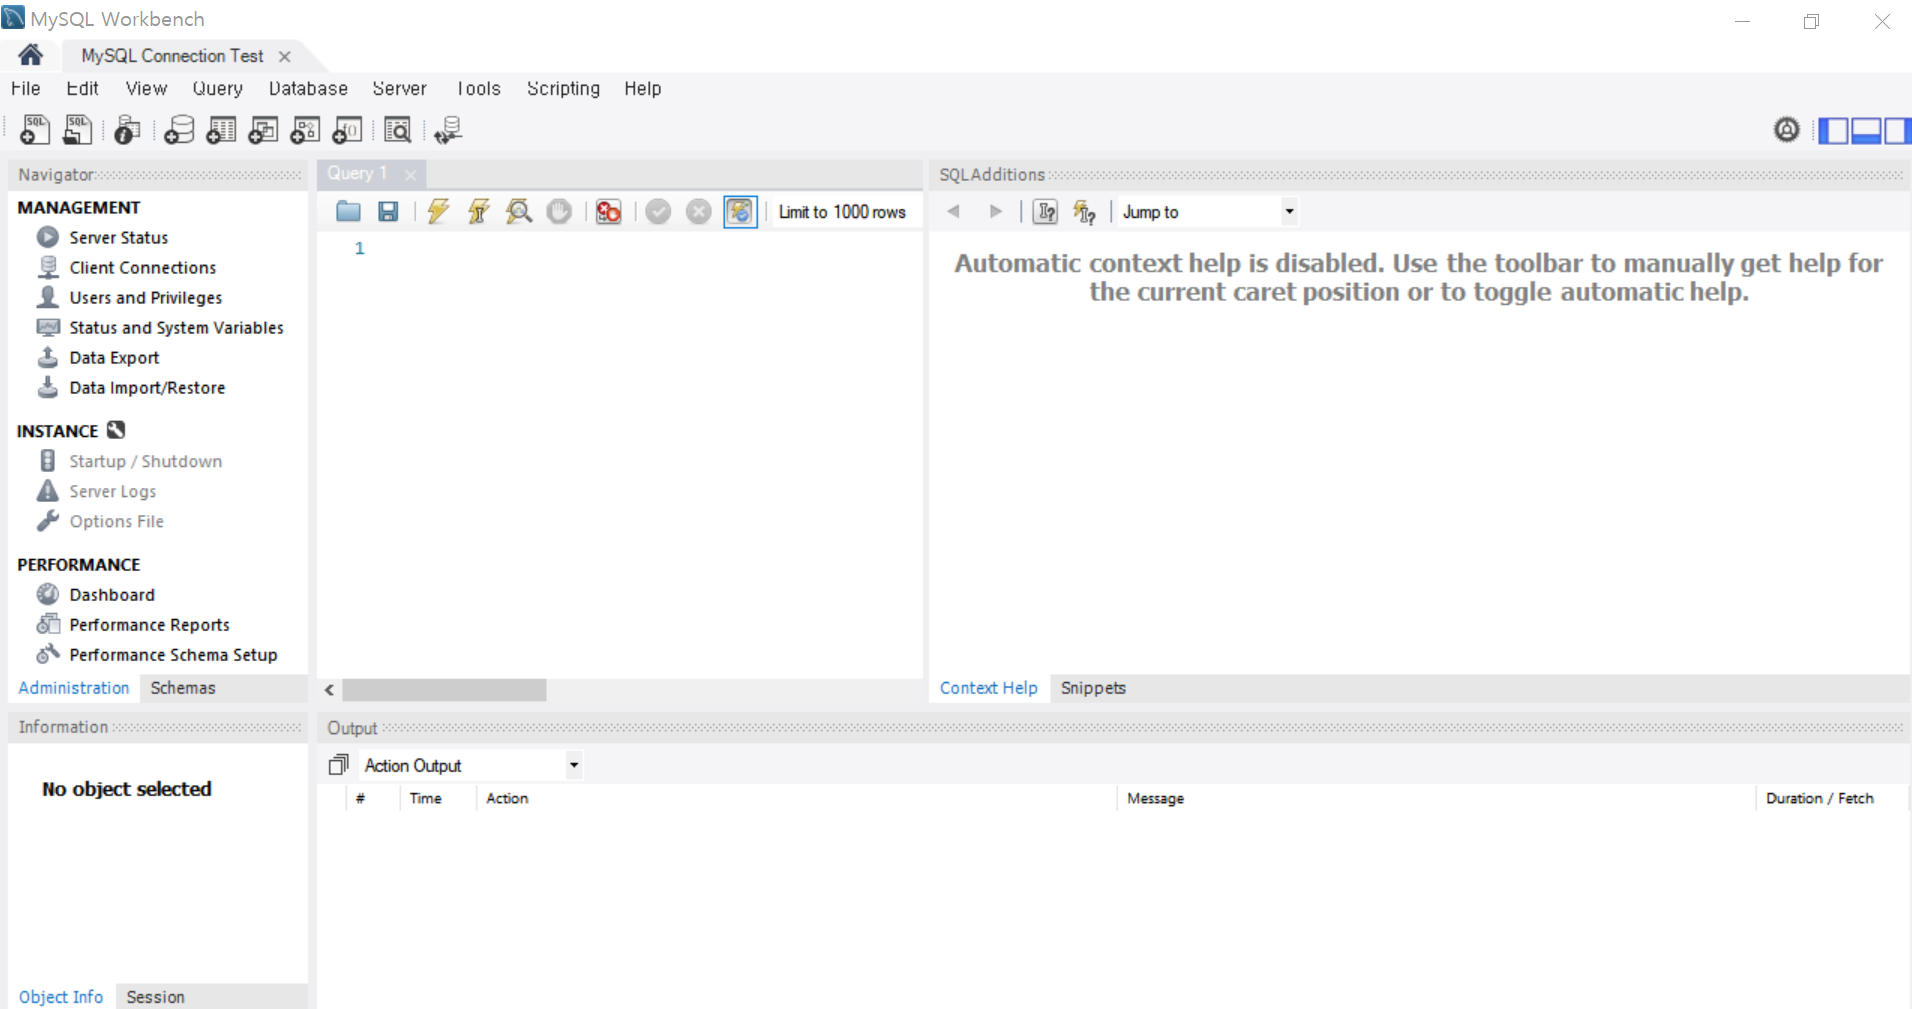Toggle the left sidebar visibility
This screenshot has height=1009, width=1912.
click(1833, 130)
